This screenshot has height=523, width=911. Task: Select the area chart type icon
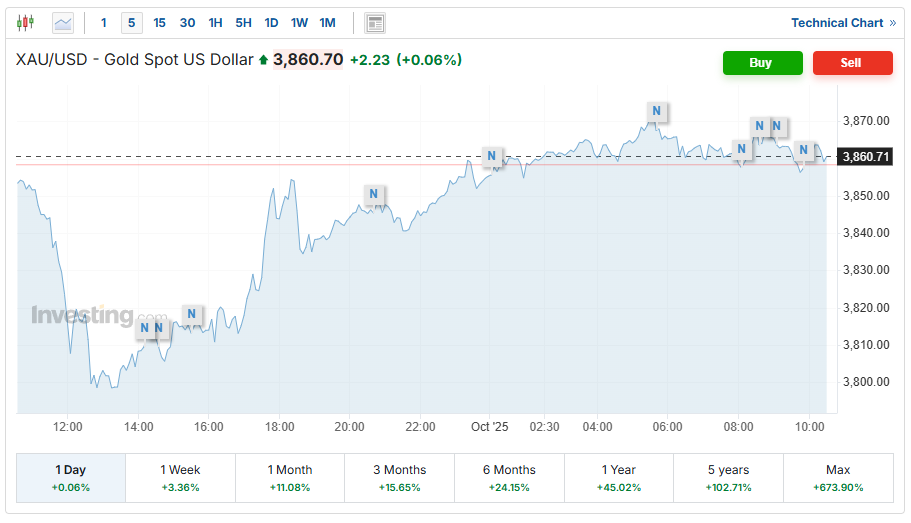coord(63,22)
